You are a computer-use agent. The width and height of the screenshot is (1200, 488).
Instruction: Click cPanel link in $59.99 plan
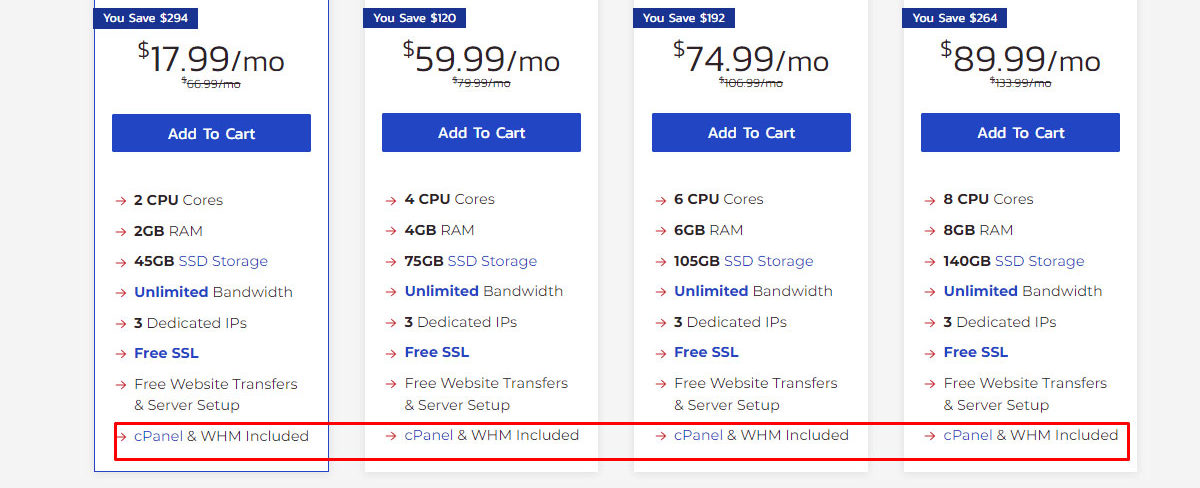coord(429,435)
